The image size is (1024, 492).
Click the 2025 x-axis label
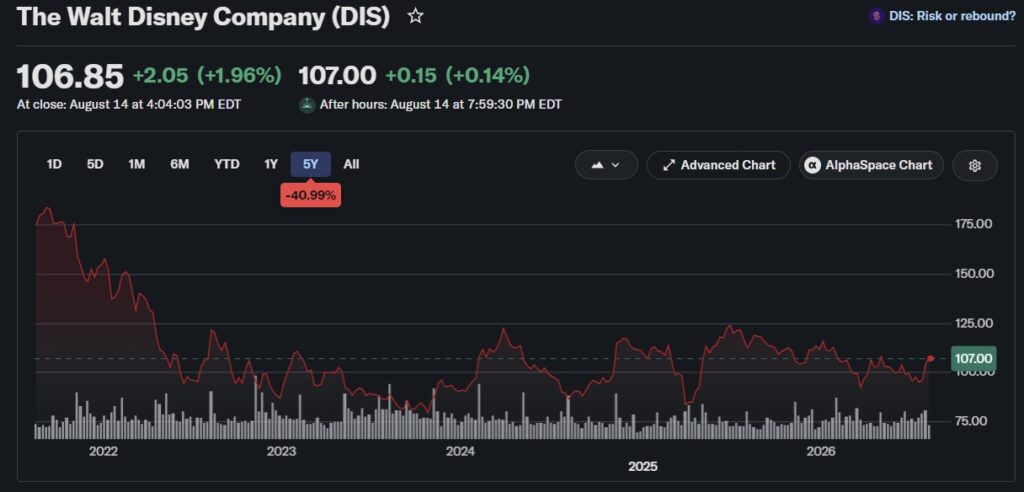point(643,467)
